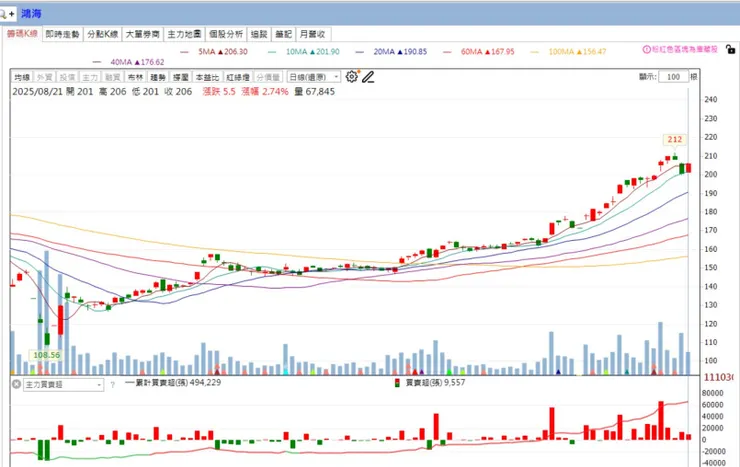Open the 即時走勢 tab

[62, 34]
